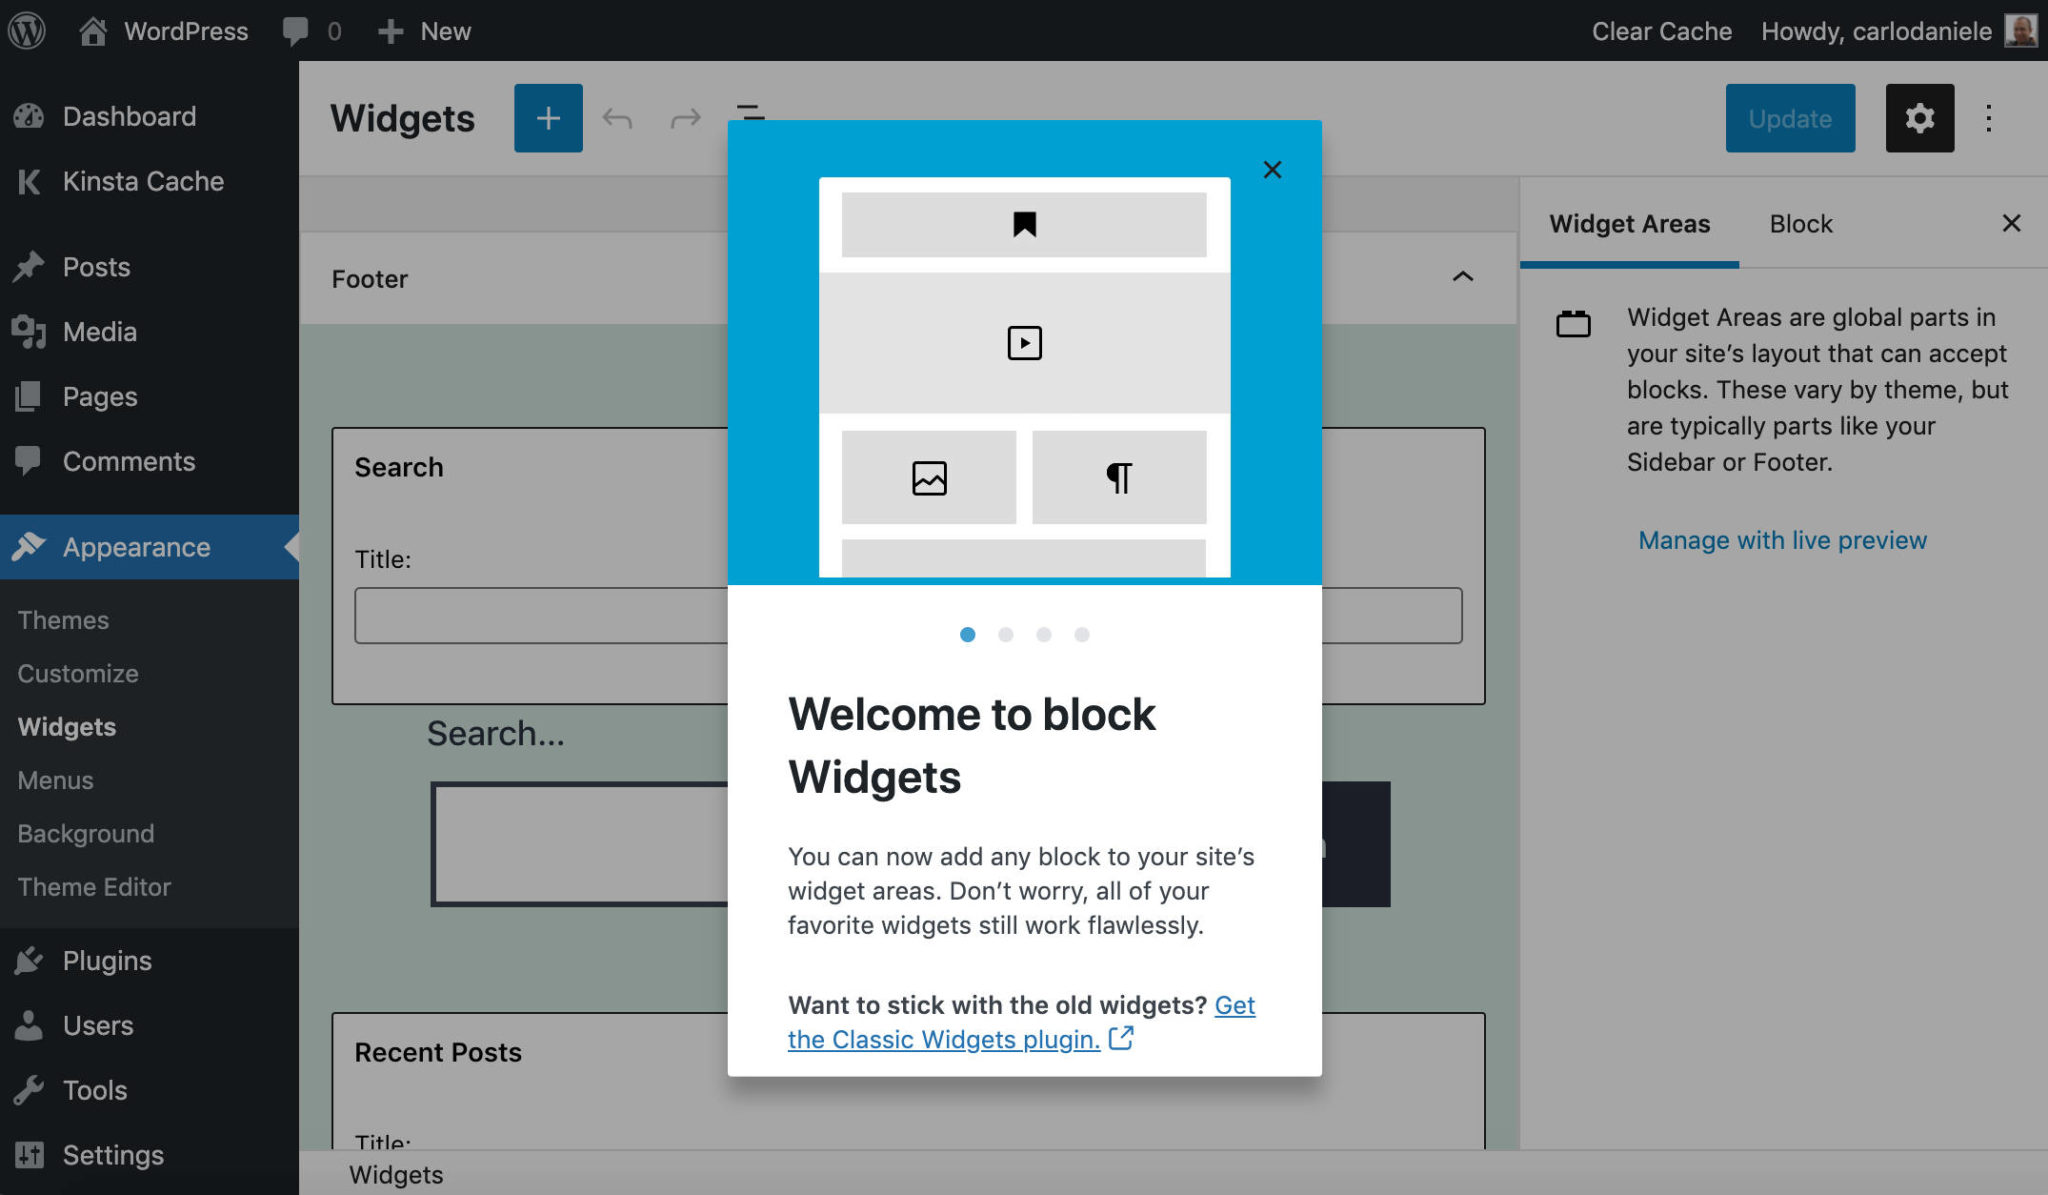Click the undo arrow icon

(617, 118)
